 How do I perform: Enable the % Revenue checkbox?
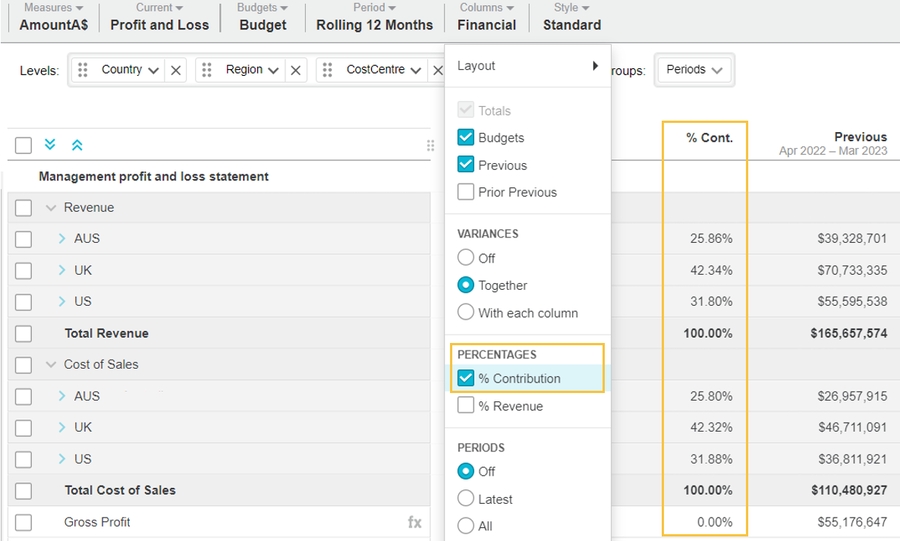466,406
